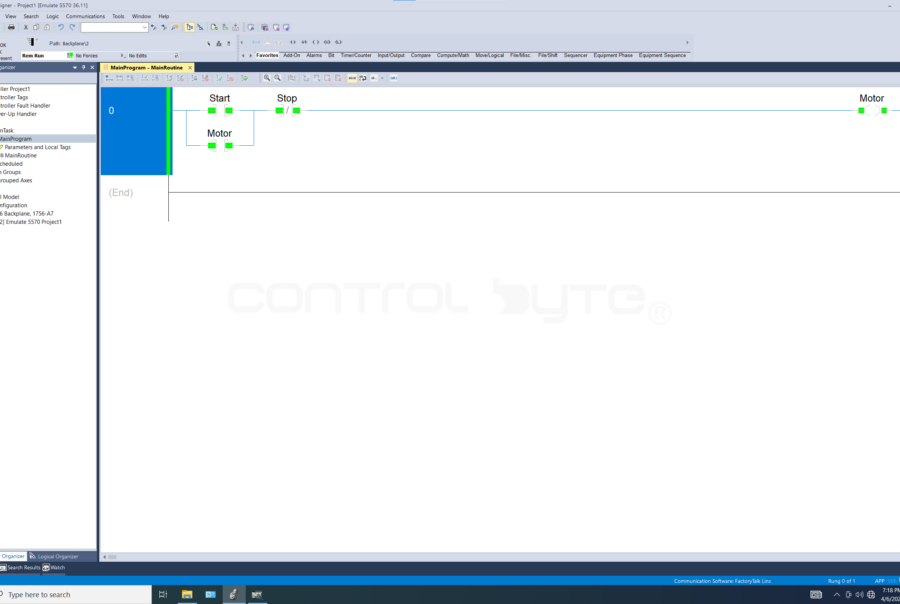The image size is (900, 604).
Task: Click the Start contact on rung 0
Action: [x=220, y=110]
